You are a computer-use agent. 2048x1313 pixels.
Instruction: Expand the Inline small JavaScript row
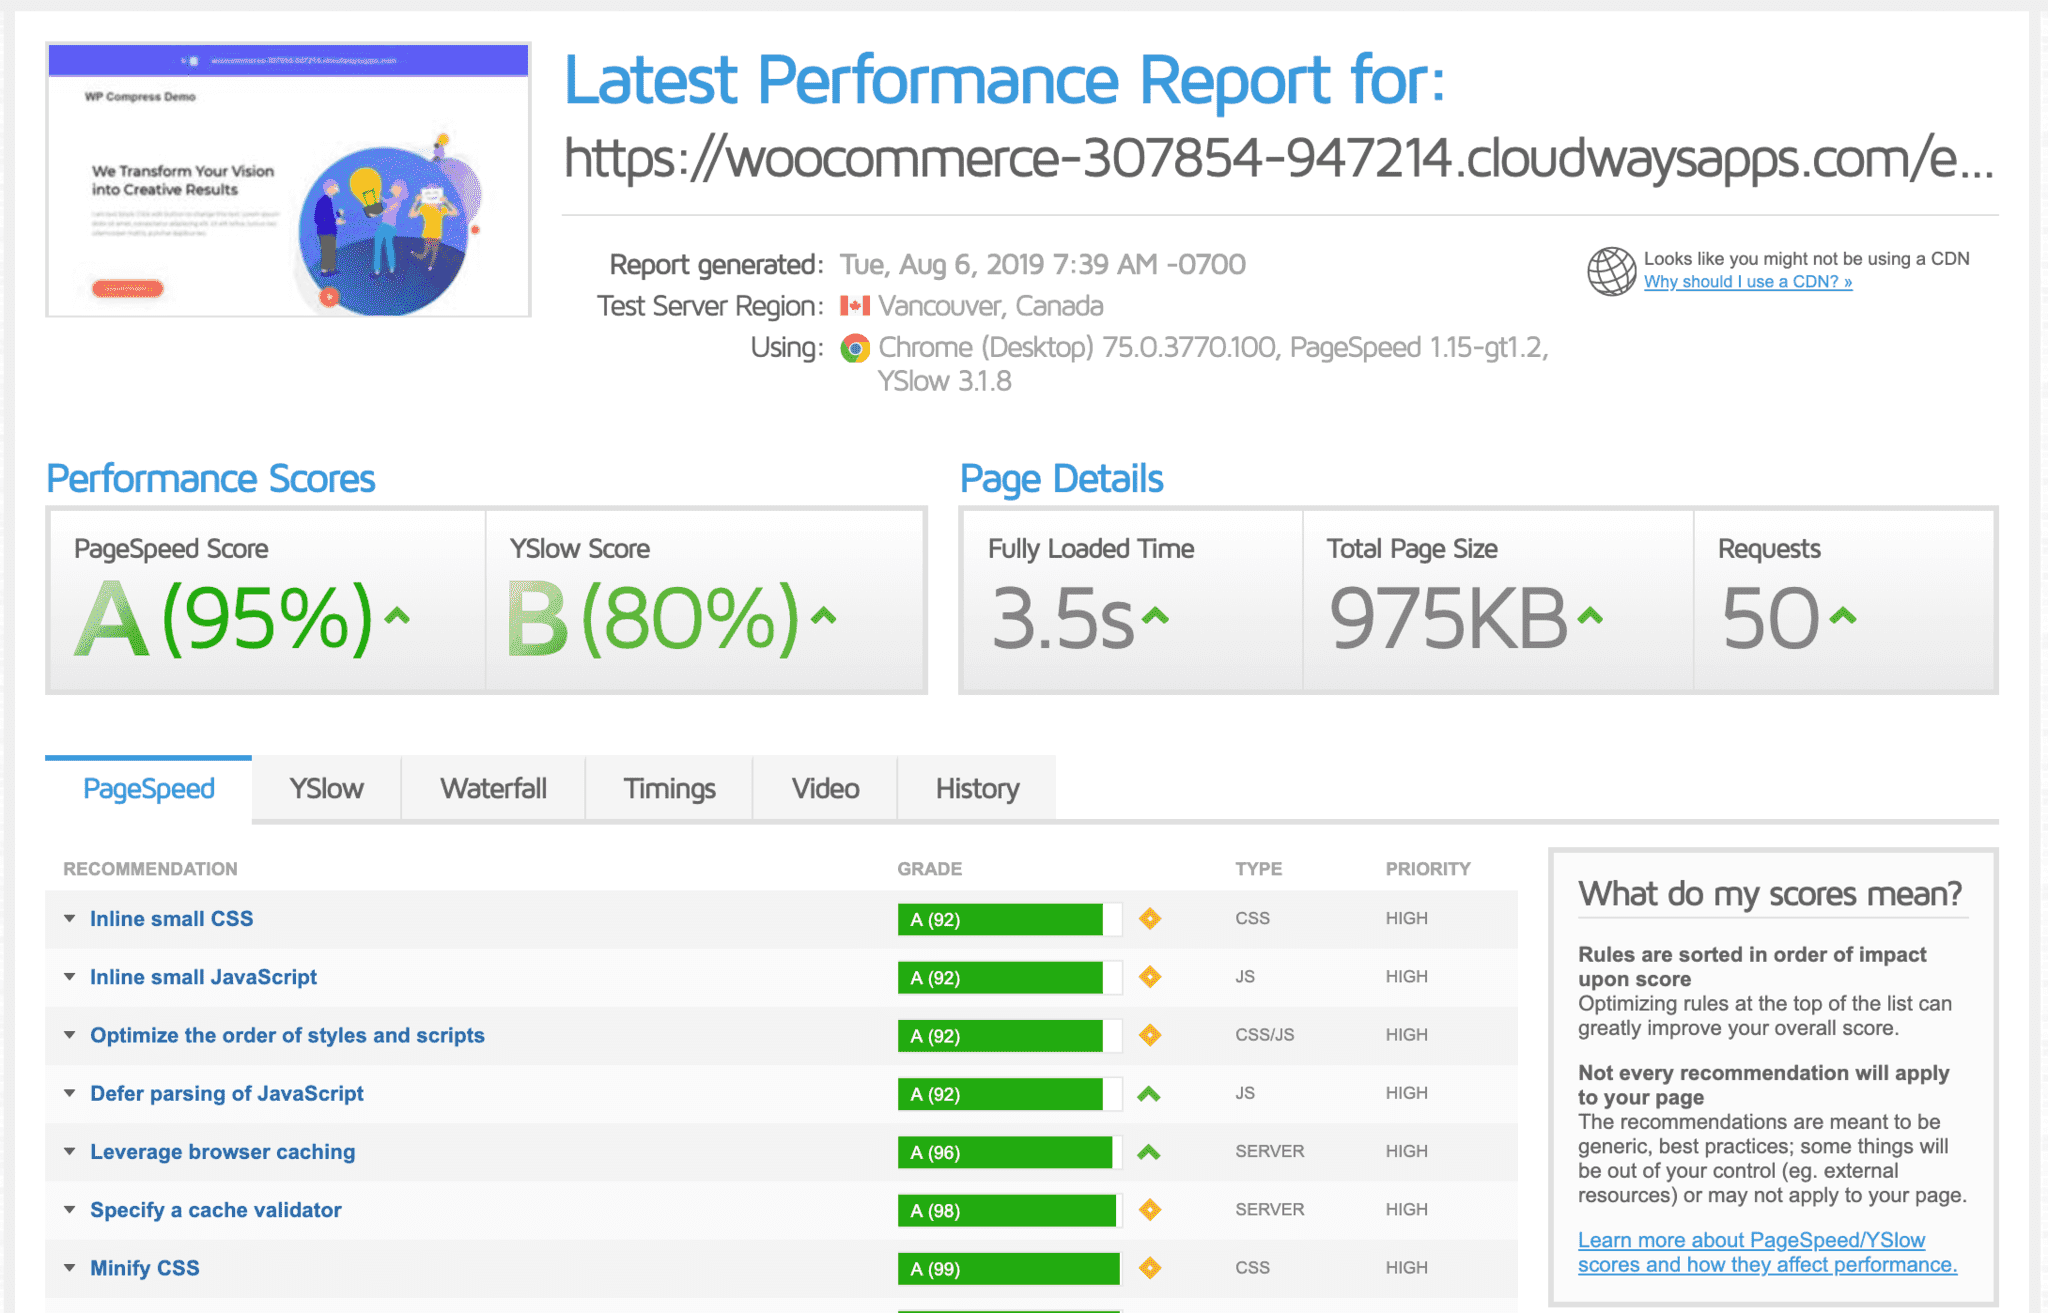[x=70, y=977]
